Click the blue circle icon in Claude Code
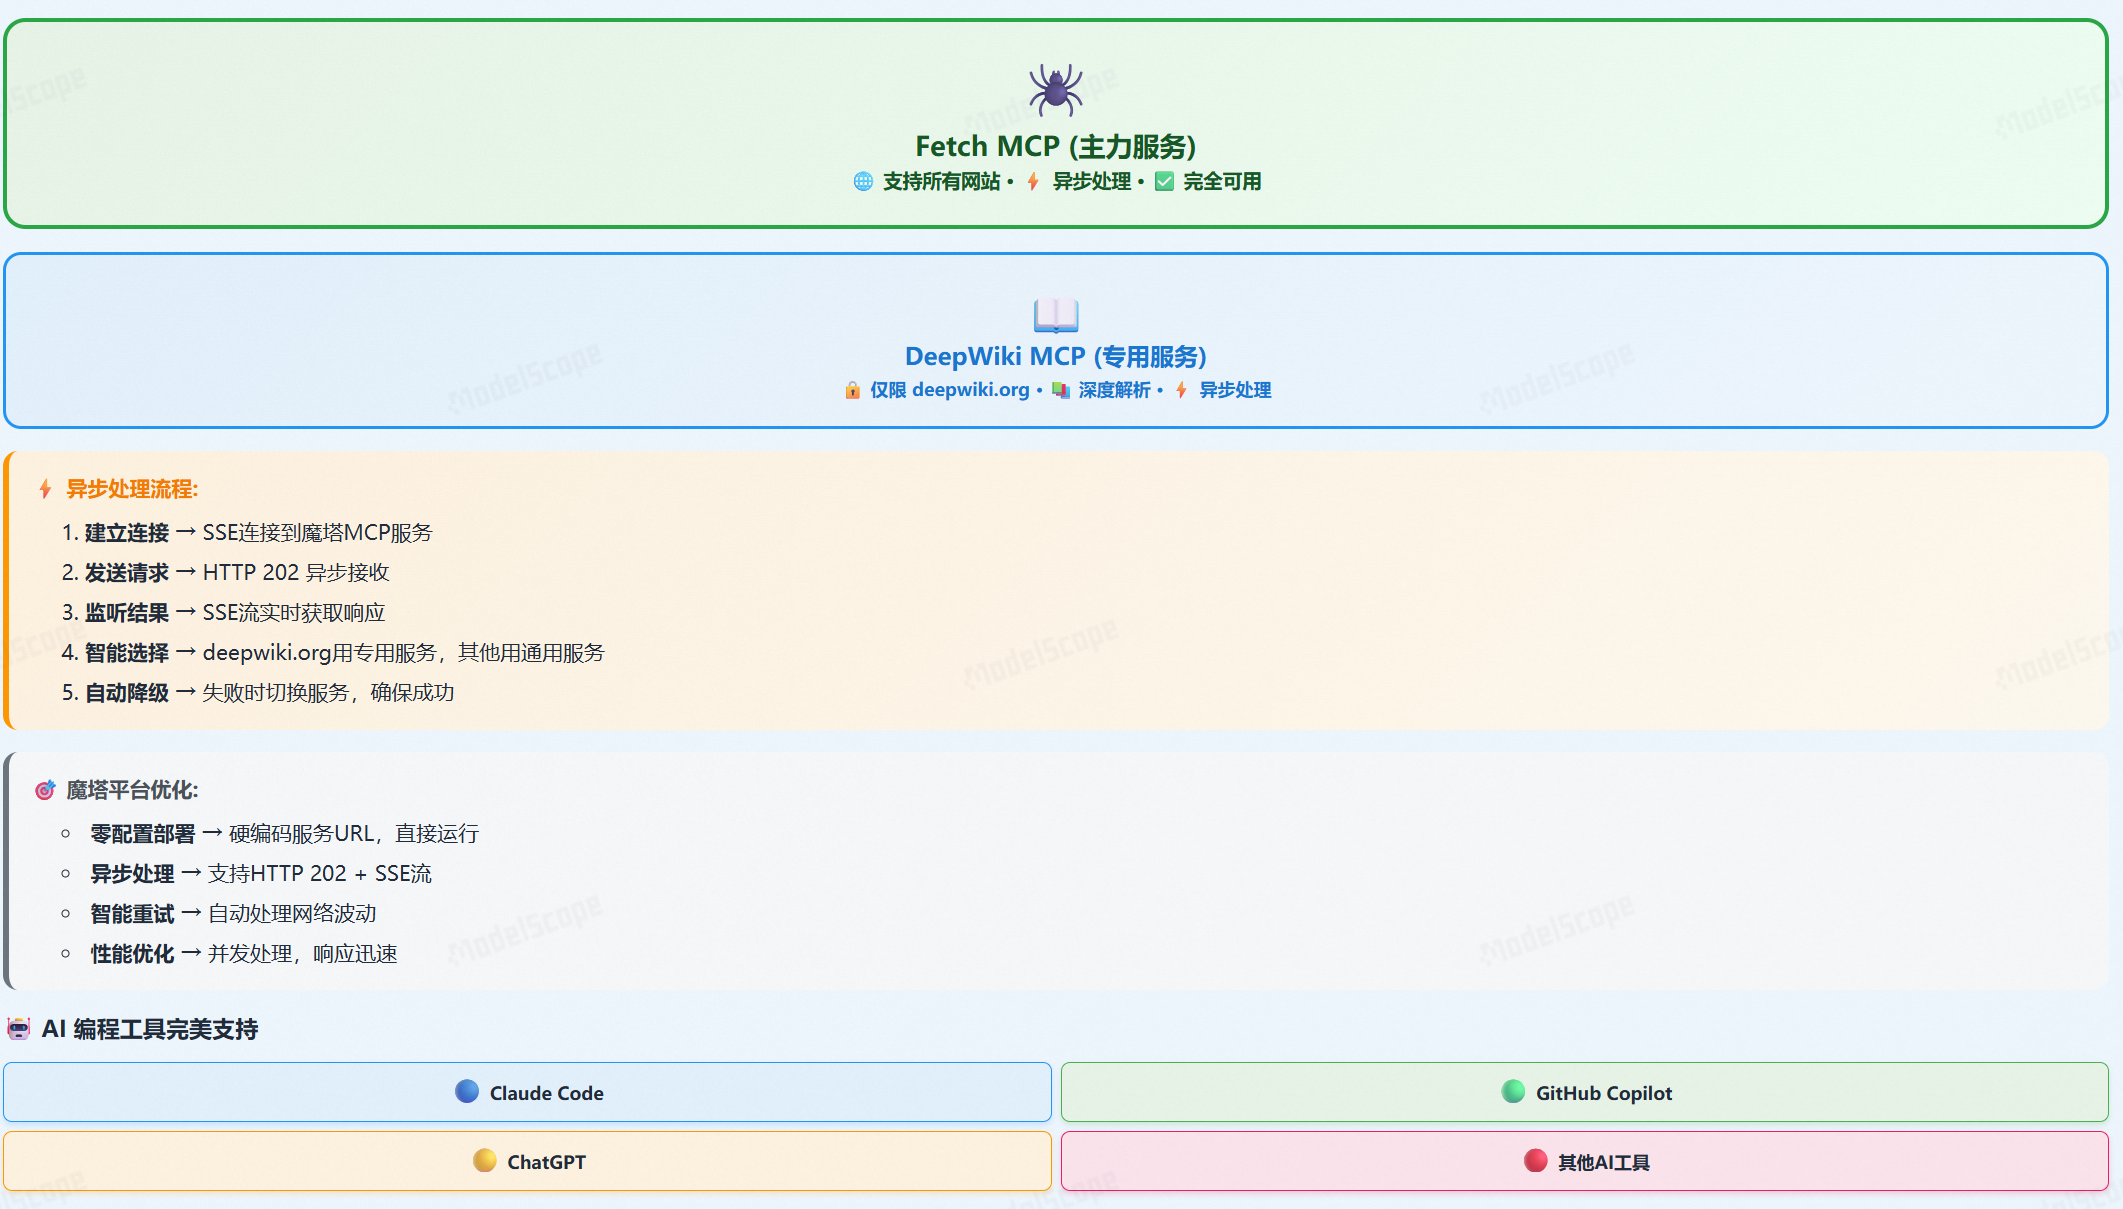 [x=467, y=1091]
